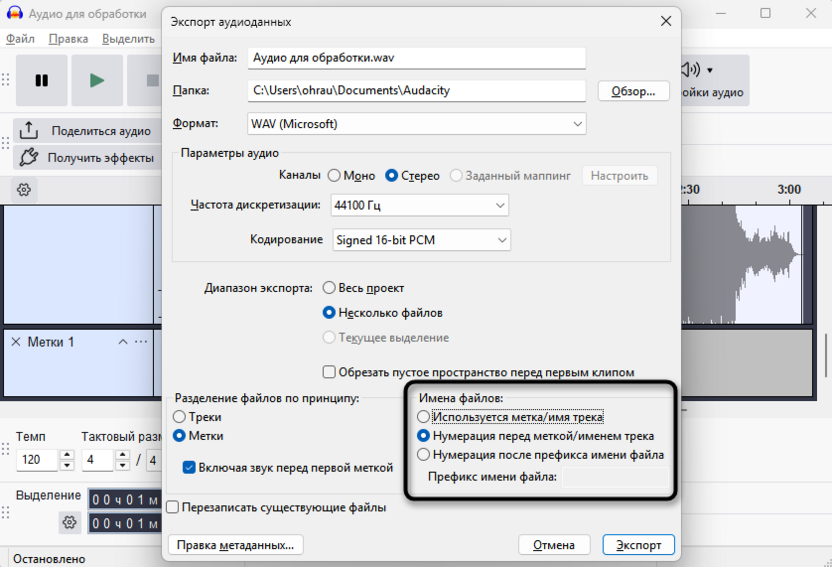Uncheck Включая звук перед первой меткой
This screenshot has width=832, height=567.
point(189,468)
